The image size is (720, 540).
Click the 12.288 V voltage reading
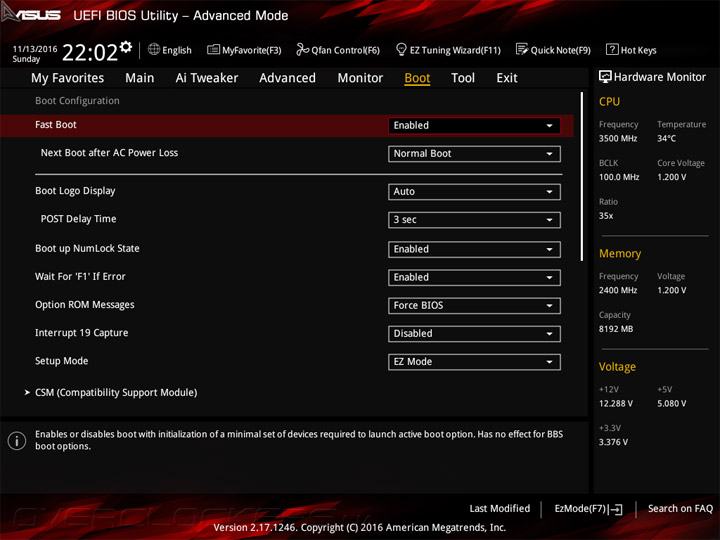tap(616, 403)
